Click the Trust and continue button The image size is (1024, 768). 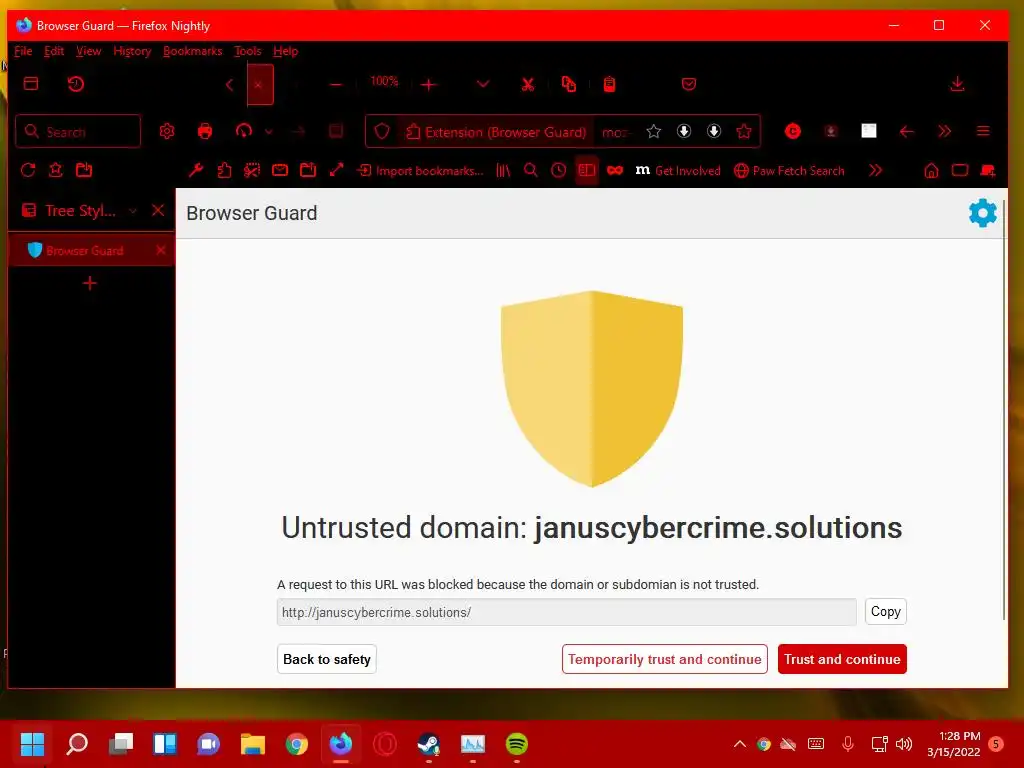pyautogui.click(x=842, y=659)
